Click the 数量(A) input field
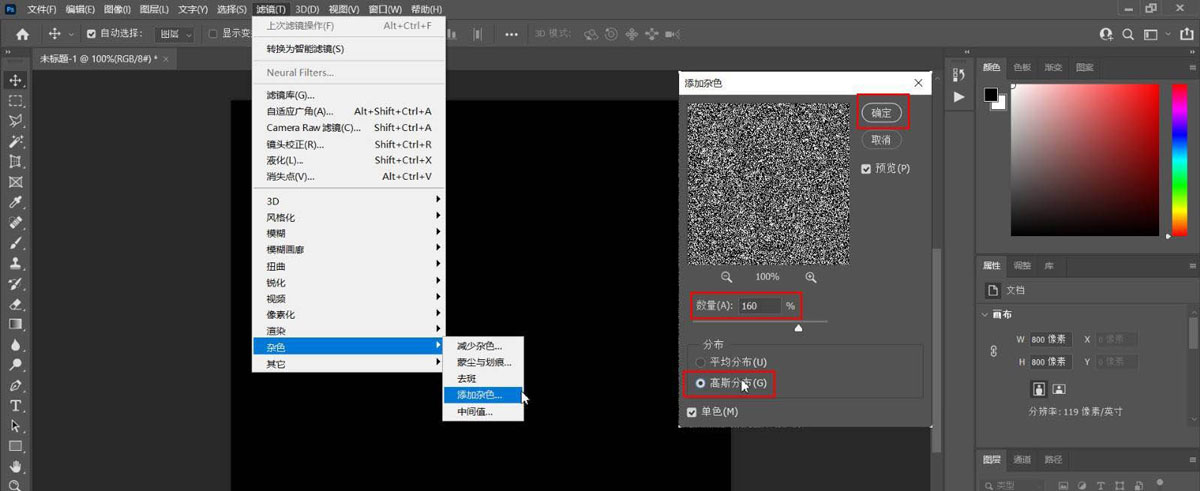The width and height of the screenshot is (1200, 491). point(760,305)
